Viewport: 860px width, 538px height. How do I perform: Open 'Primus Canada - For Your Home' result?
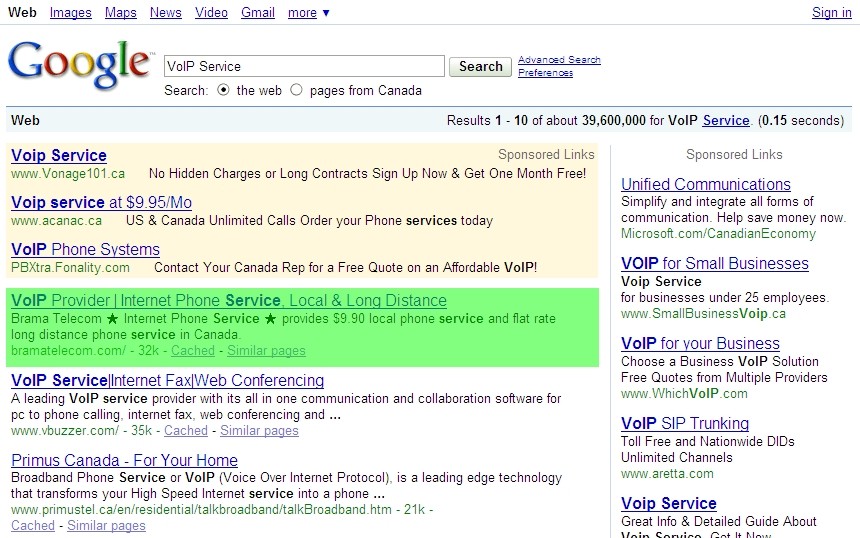pos(125,460)
